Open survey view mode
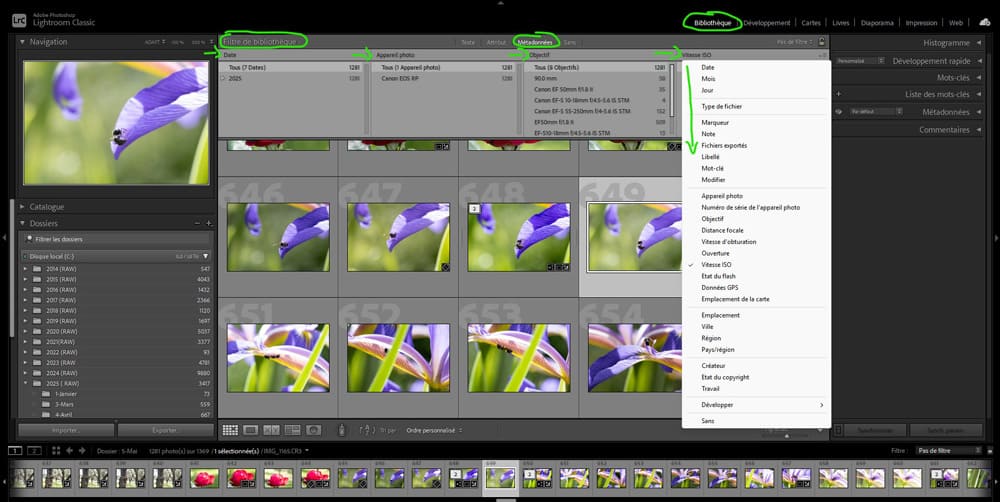1000x502 pixels. [x=293, y=430]
